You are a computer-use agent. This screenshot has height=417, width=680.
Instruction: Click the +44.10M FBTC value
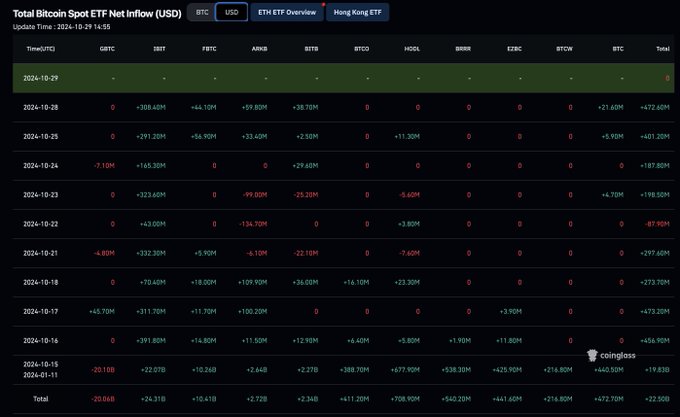pyautogui.click(x=203, y=108)
